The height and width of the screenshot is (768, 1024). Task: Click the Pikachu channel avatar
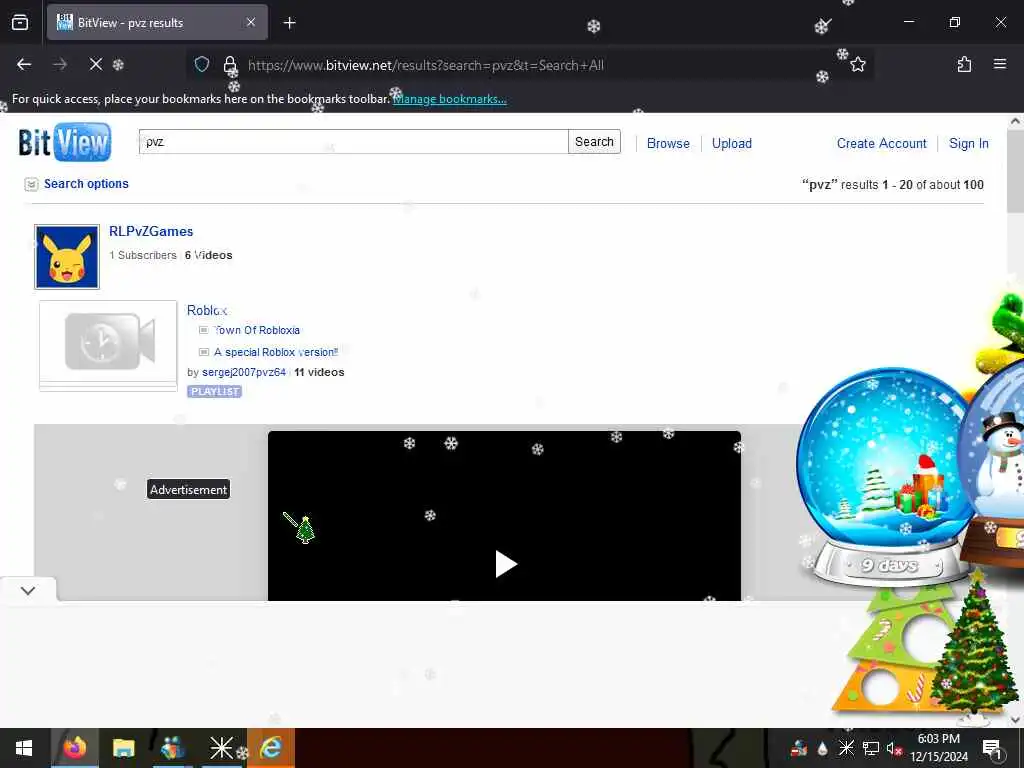(67, 257)
